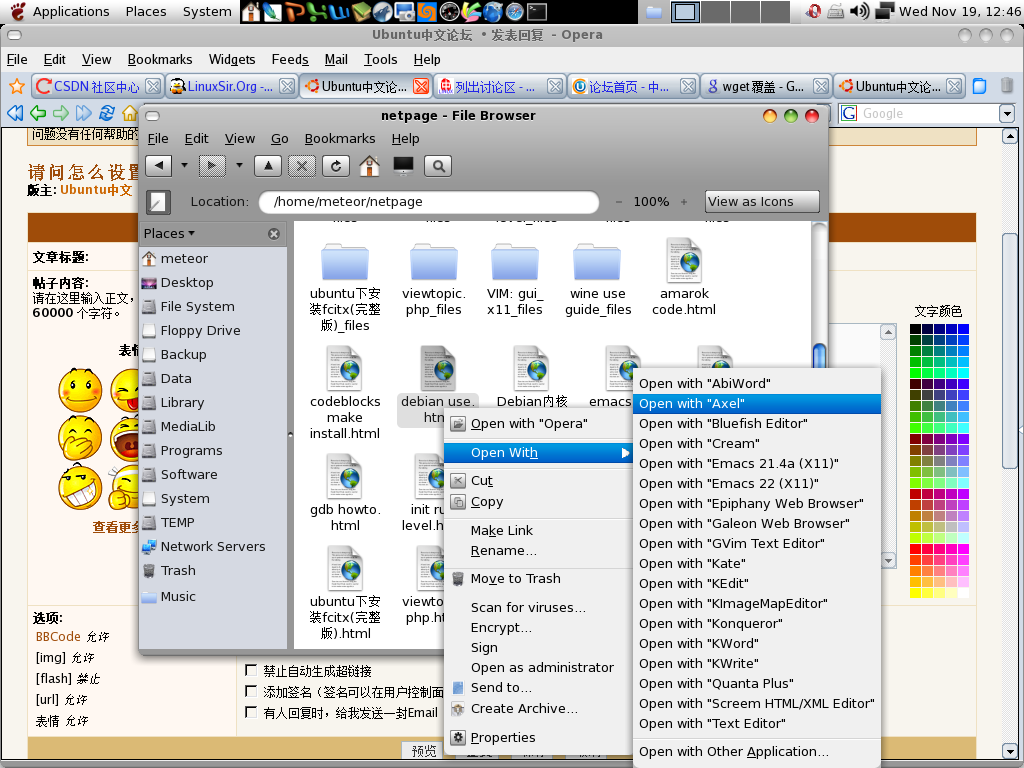Click Opera's green back arrow
The width and height of the screenshot is (1024, 768).
38,114
